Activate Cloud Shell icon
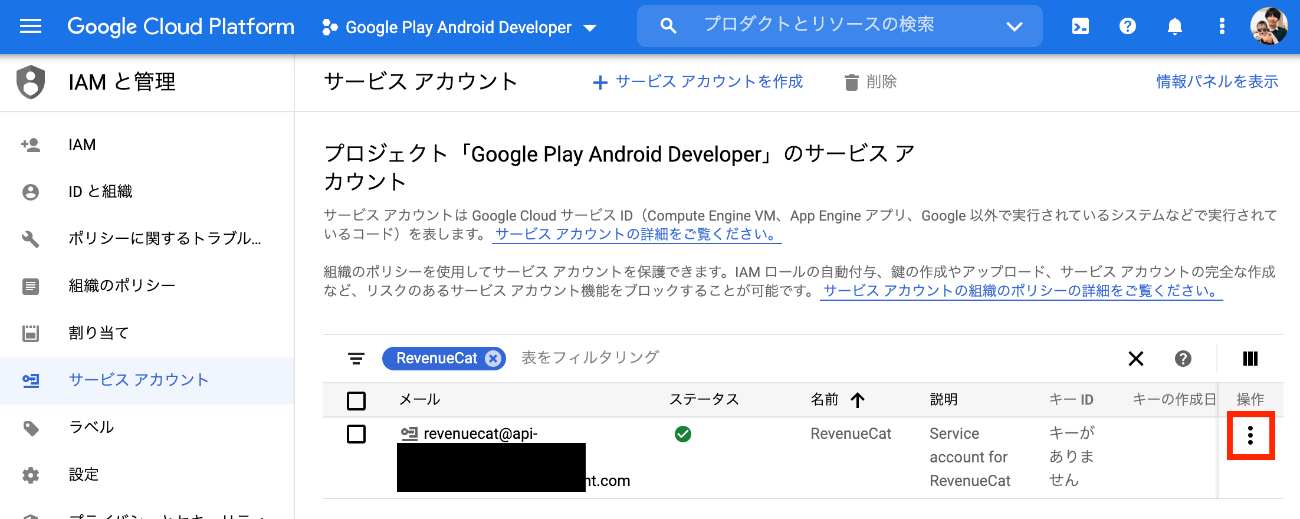Viewport: 1300px width, 519px height. (1081, 27)
